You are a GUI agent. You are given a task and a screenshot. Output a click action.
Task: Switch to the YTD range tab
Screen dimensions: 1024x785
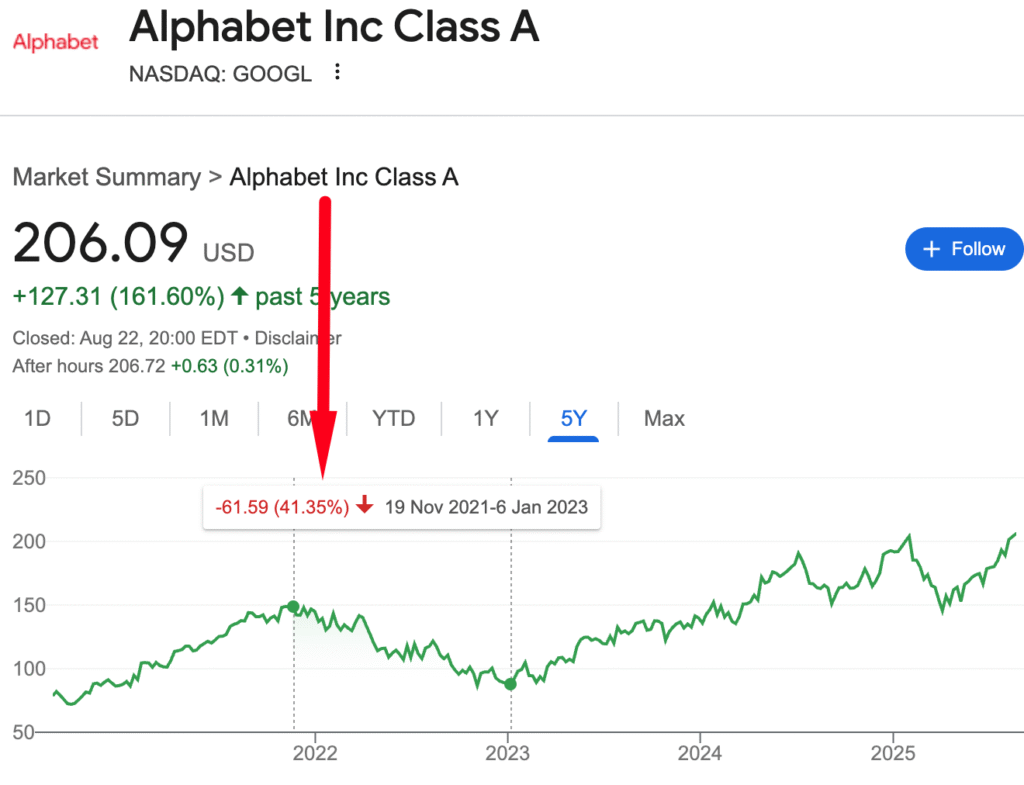pyautogui.click(x=393, y=418)
